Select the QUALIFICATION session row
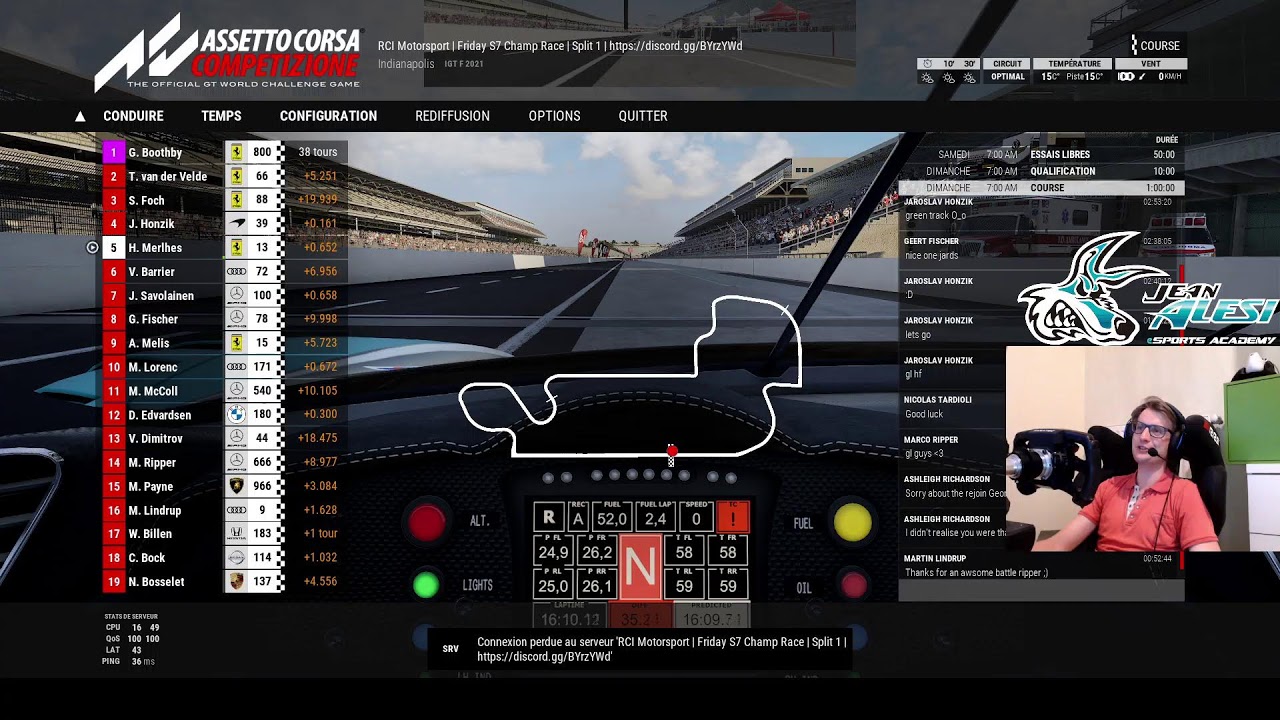1280x720 pixels. point(1042,171)
